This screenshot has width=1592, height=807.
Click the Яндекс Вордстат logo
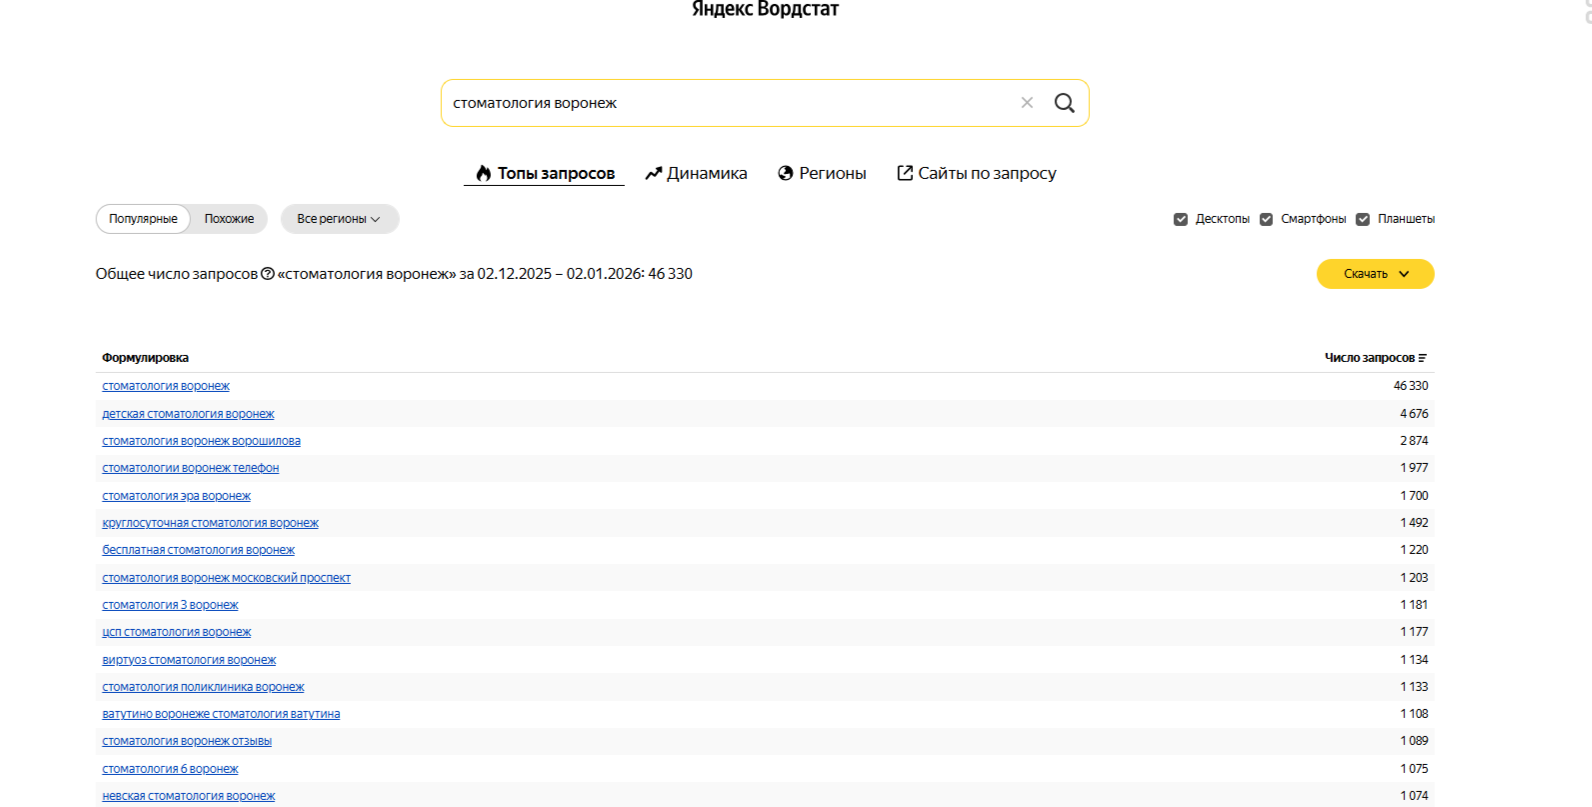tap(765, 10)
